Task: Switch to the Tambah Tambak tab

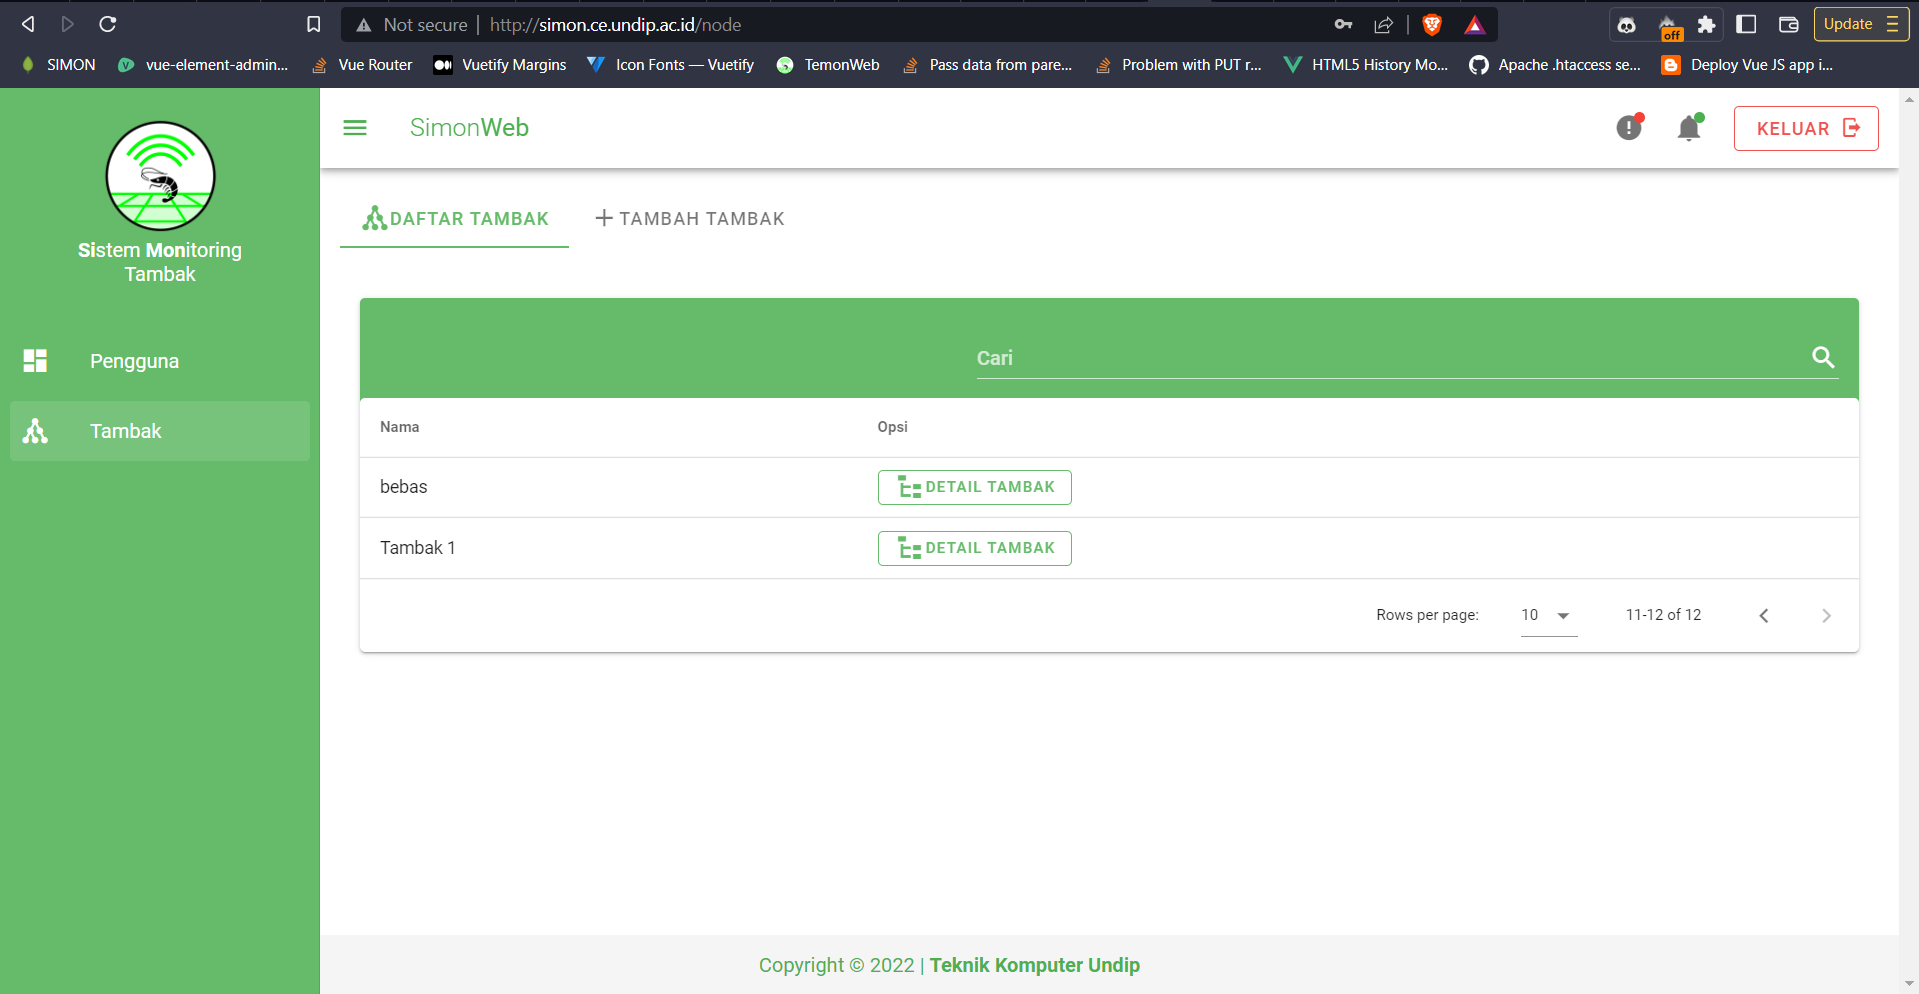Action: 690,219
